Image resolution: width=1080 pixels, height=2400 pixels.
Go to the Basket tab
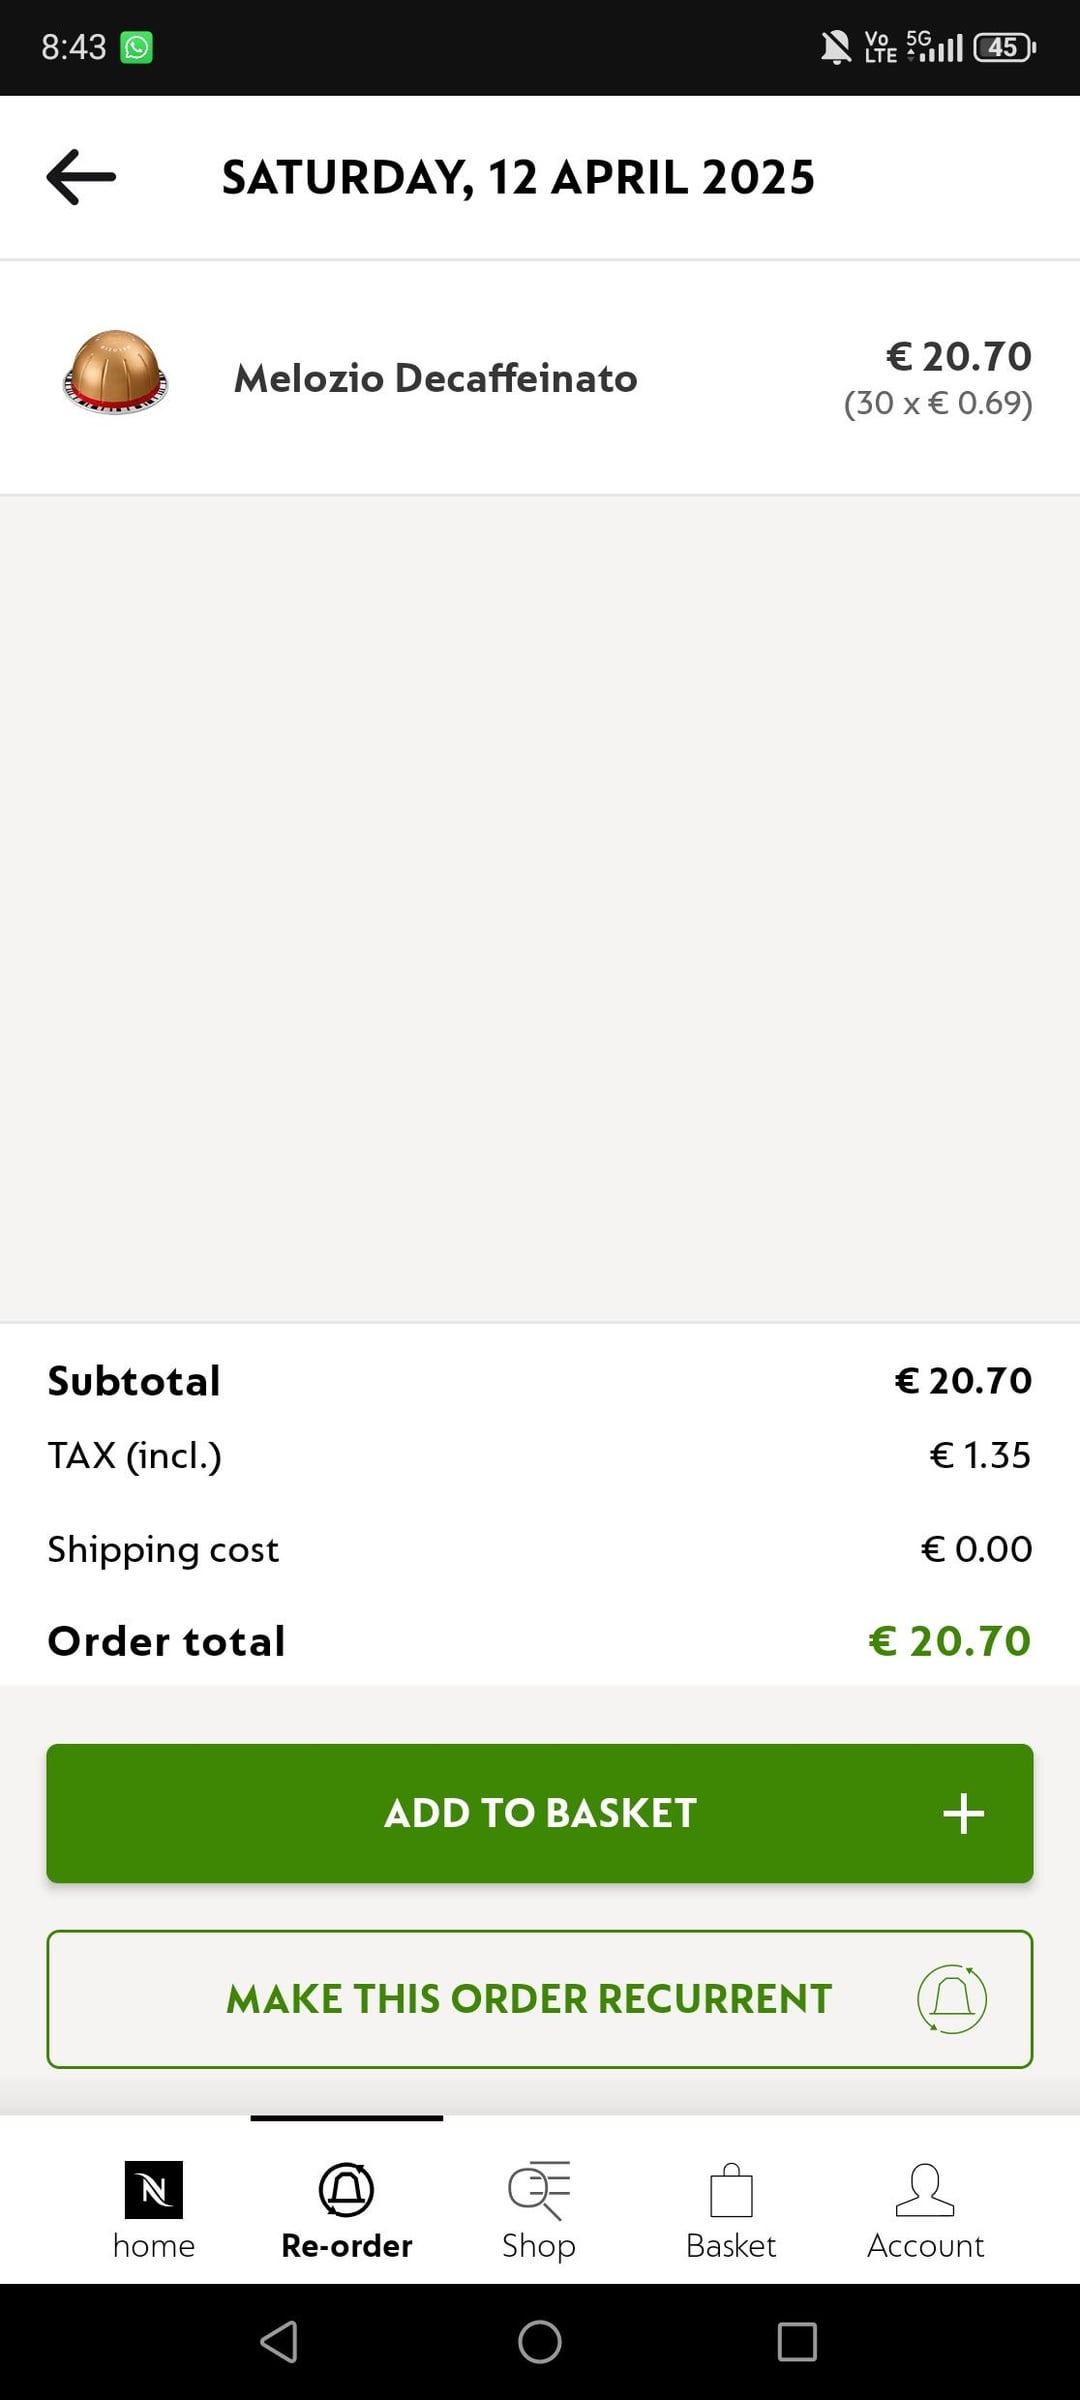tap(731, 2210)
